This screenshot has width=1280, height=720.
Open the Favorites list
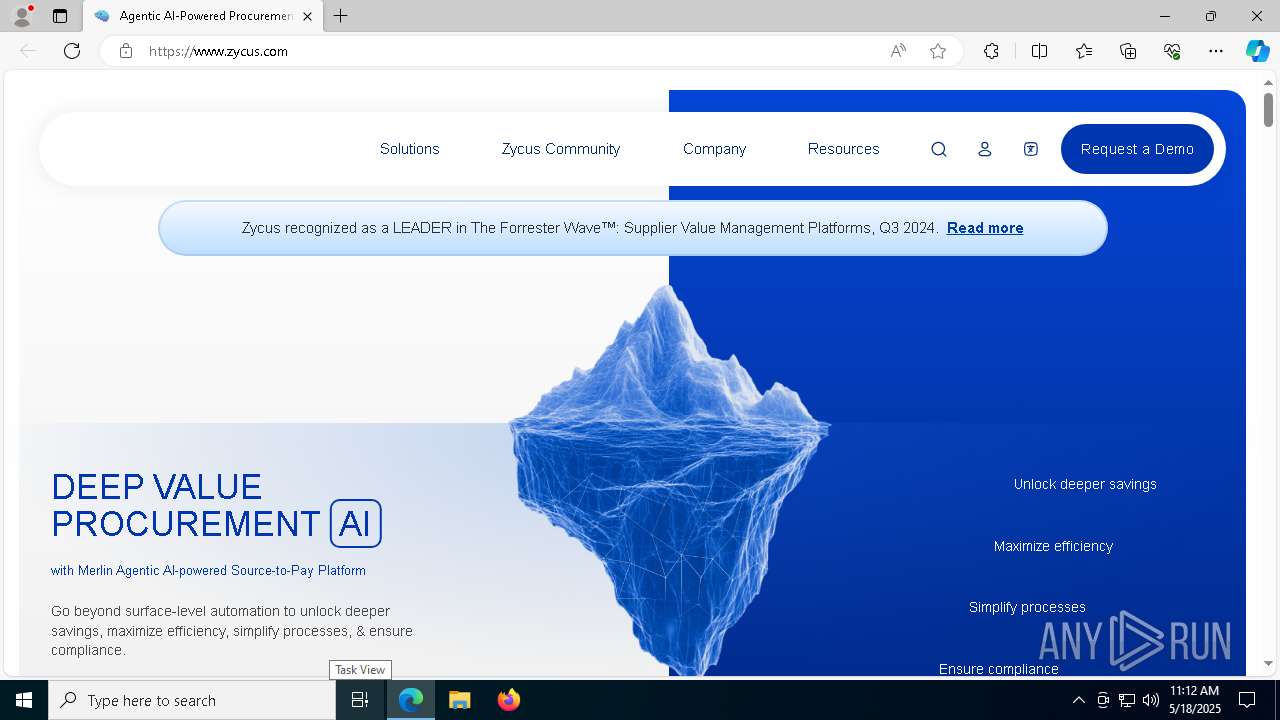tap(1084, 51)
